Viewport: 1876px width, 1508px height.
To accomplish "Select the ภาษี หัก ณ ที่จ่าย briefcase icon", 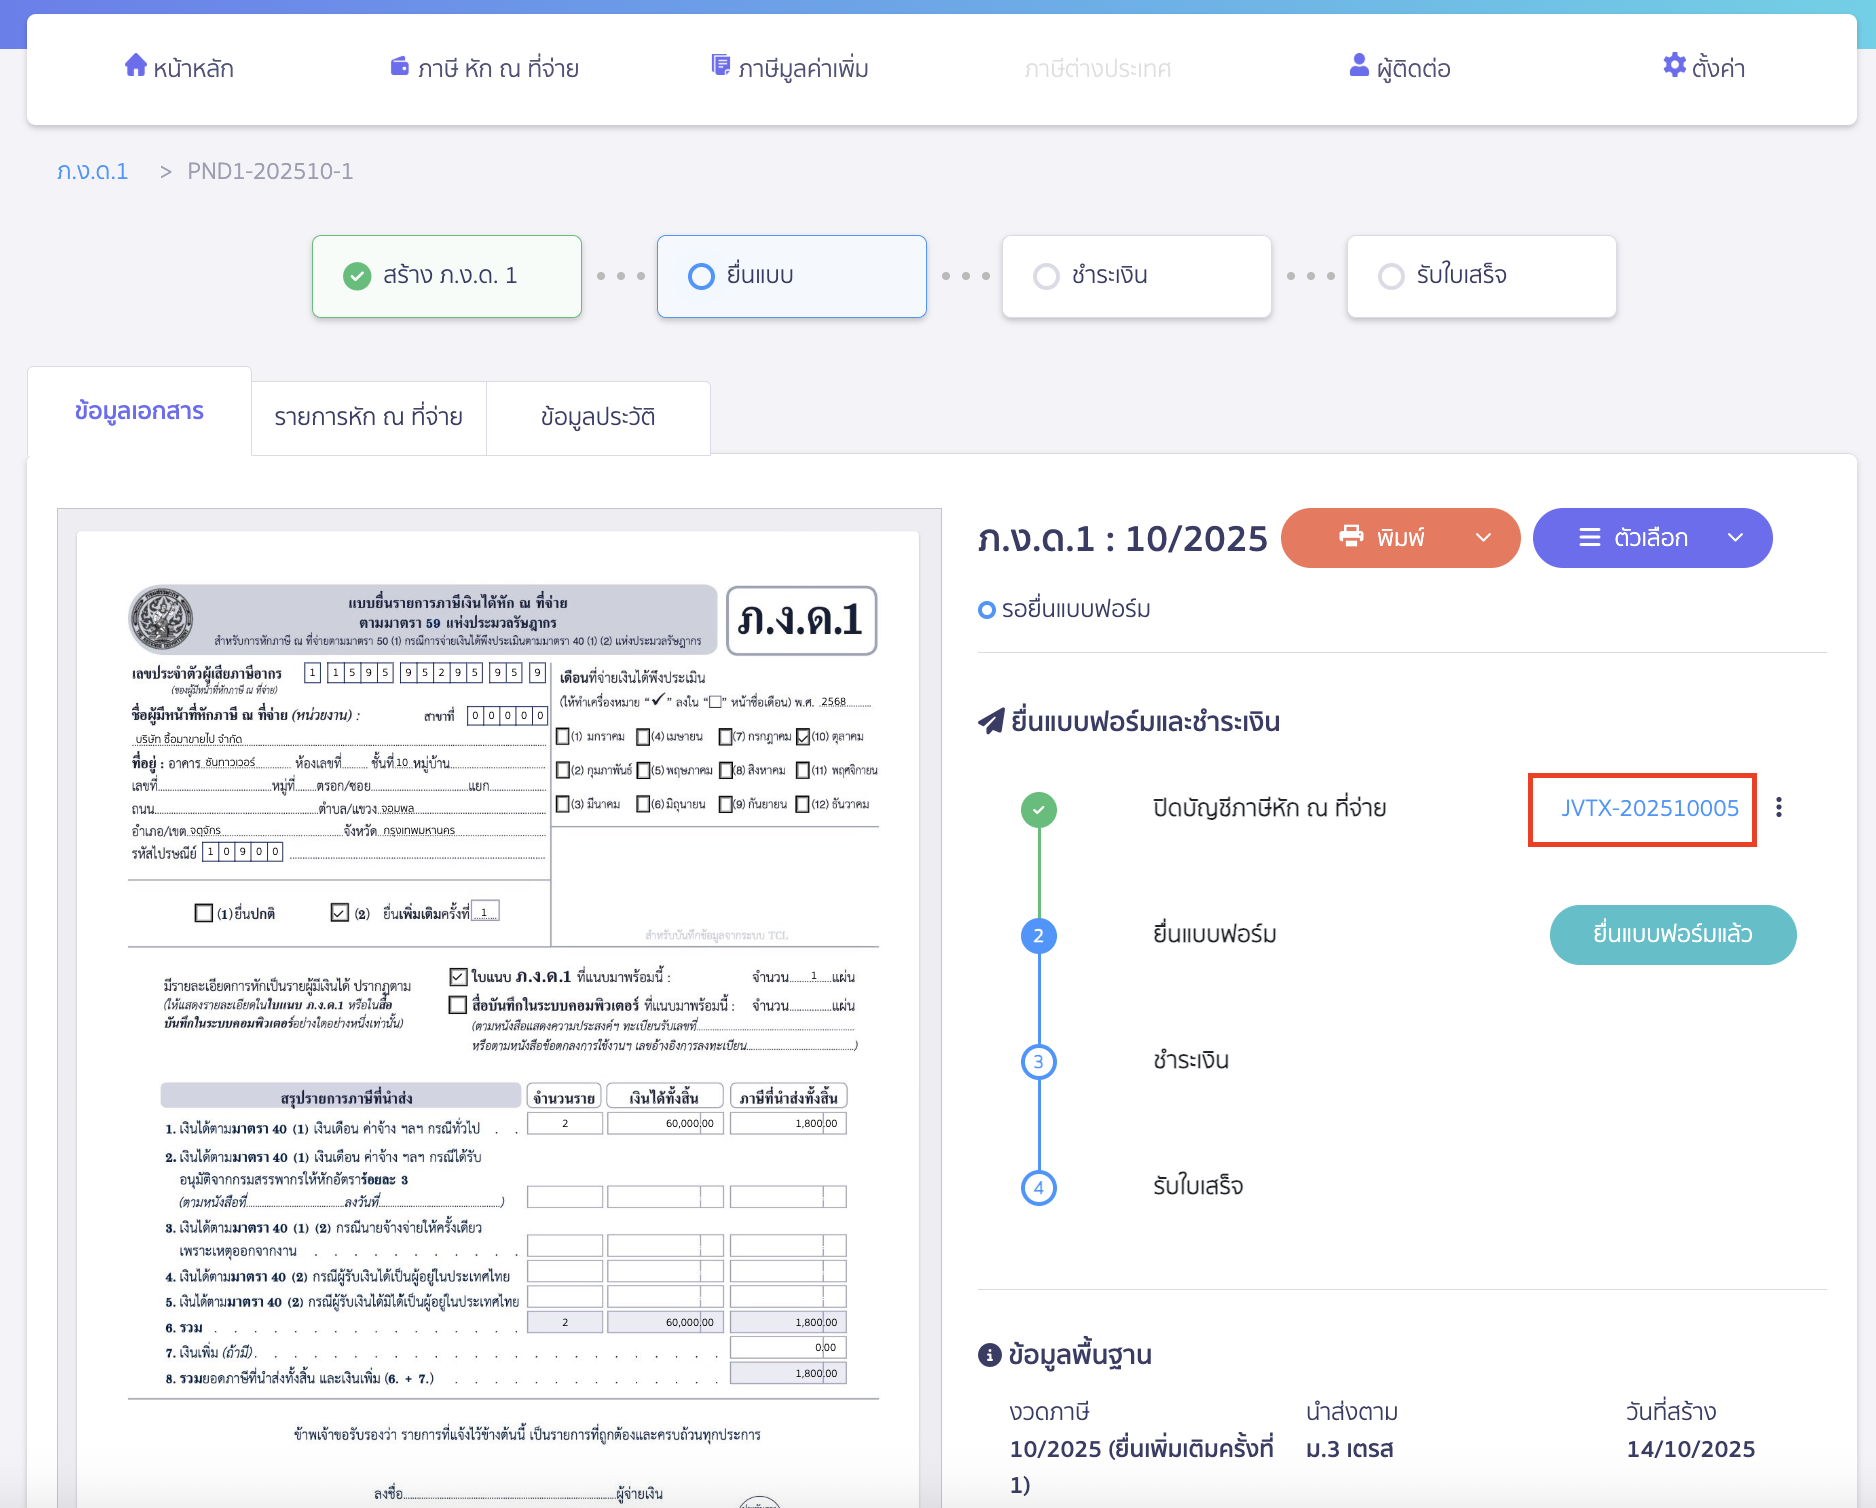I will pyautogui.click(x=399, y=66).
